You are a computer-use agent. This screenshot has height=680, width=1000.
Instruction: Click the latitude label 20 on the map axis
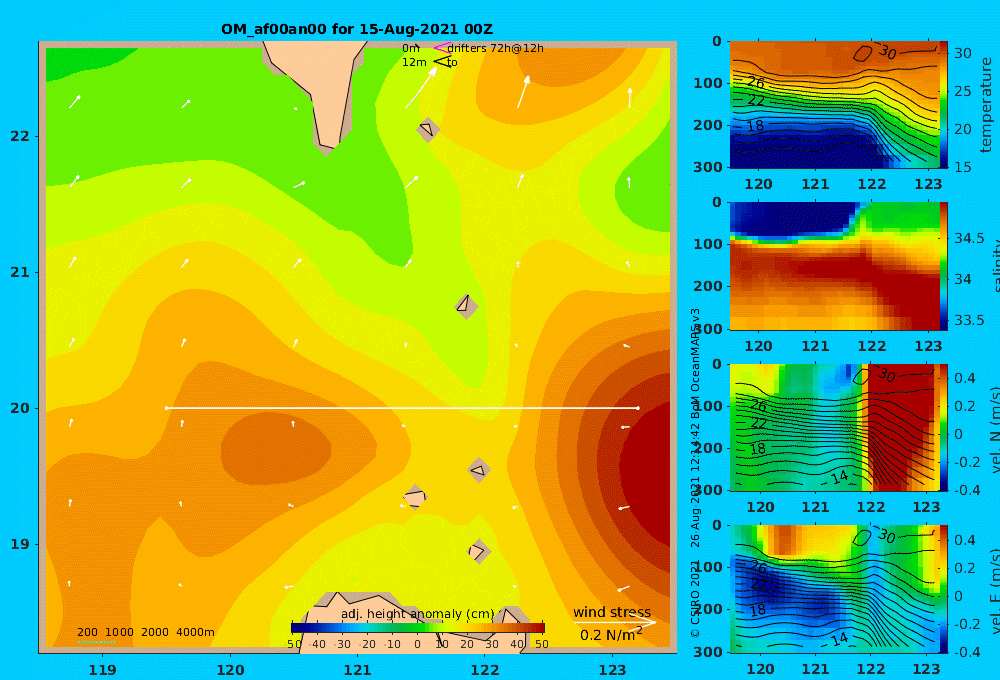19,408
